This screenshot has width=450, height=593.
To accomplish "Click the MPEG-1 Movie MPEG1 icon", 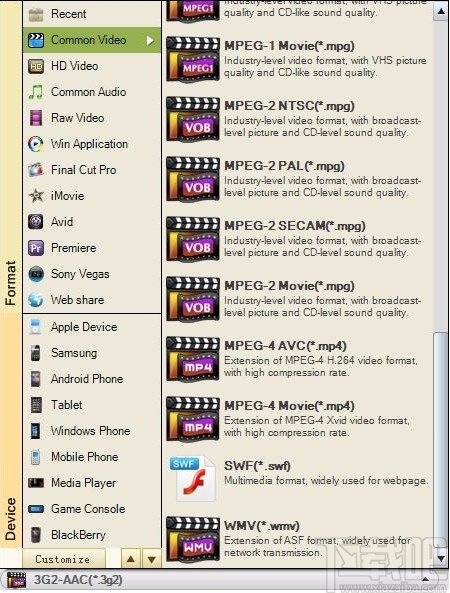I will pos(193,59).
